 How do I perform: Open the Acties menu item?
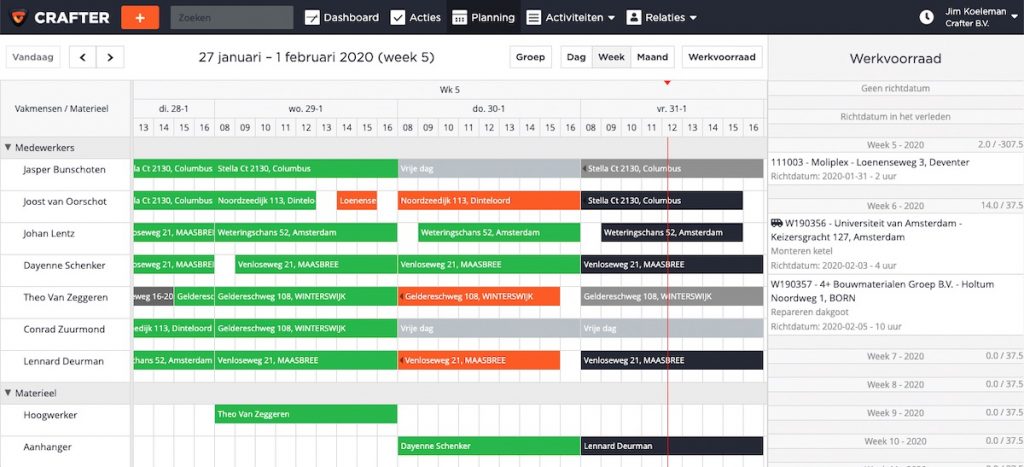pyautogui.click(x=415, y=18)
